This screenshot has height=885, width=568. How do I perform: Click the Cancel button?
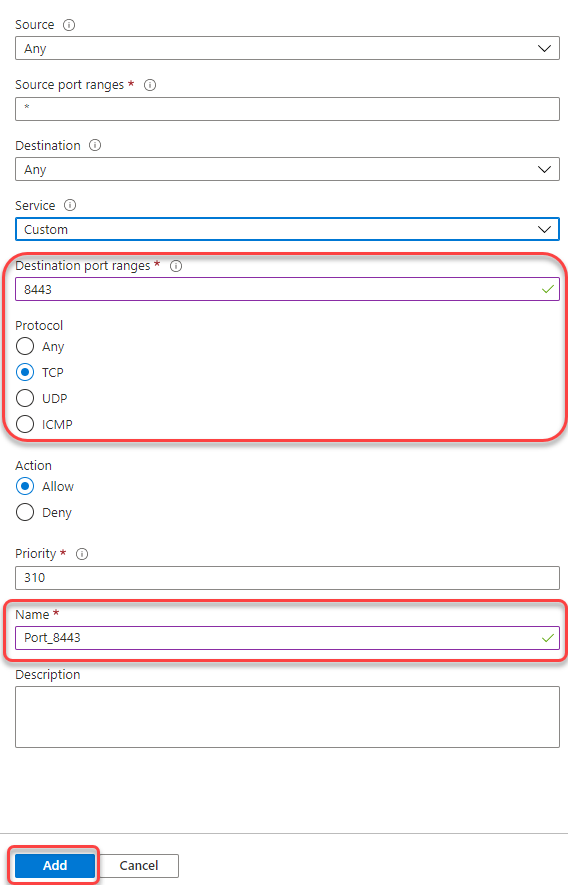tap(139, 865)
